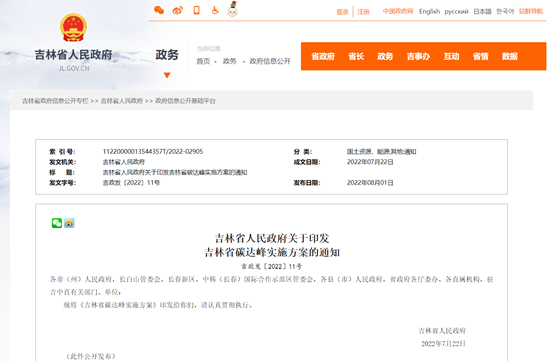Screen dimensions: 550x361
Task: Select document number 吉政发〔2022〕11号 in table
Action: (x=131, y=183)
